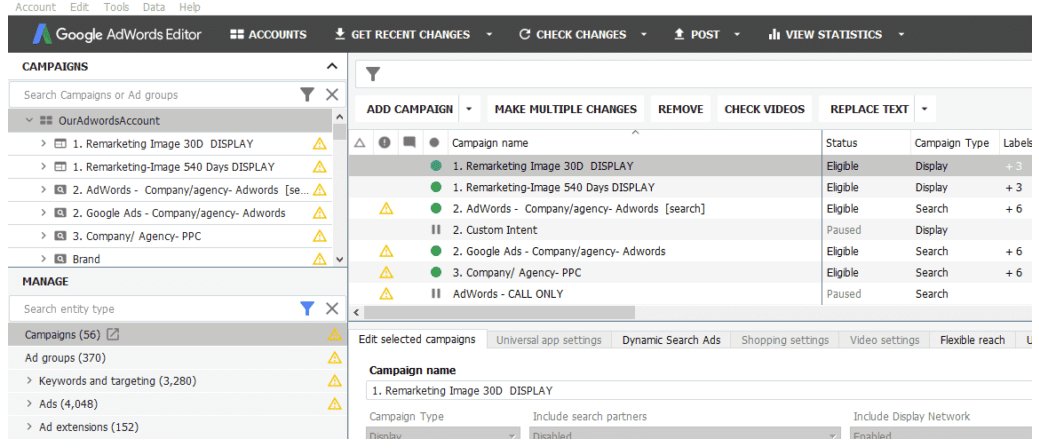Image resolution: width=1039 pixels, height=448 pixels.
Task: Clear entity type search with X icon
Action: click(x=332, y=309)
